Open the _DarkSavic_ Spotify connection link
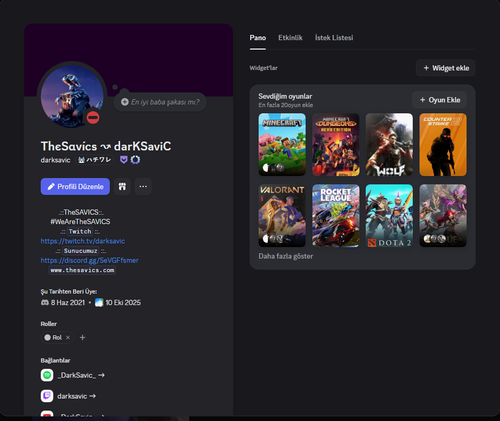Viewport: 500px width, 421px height. [81, 375]
